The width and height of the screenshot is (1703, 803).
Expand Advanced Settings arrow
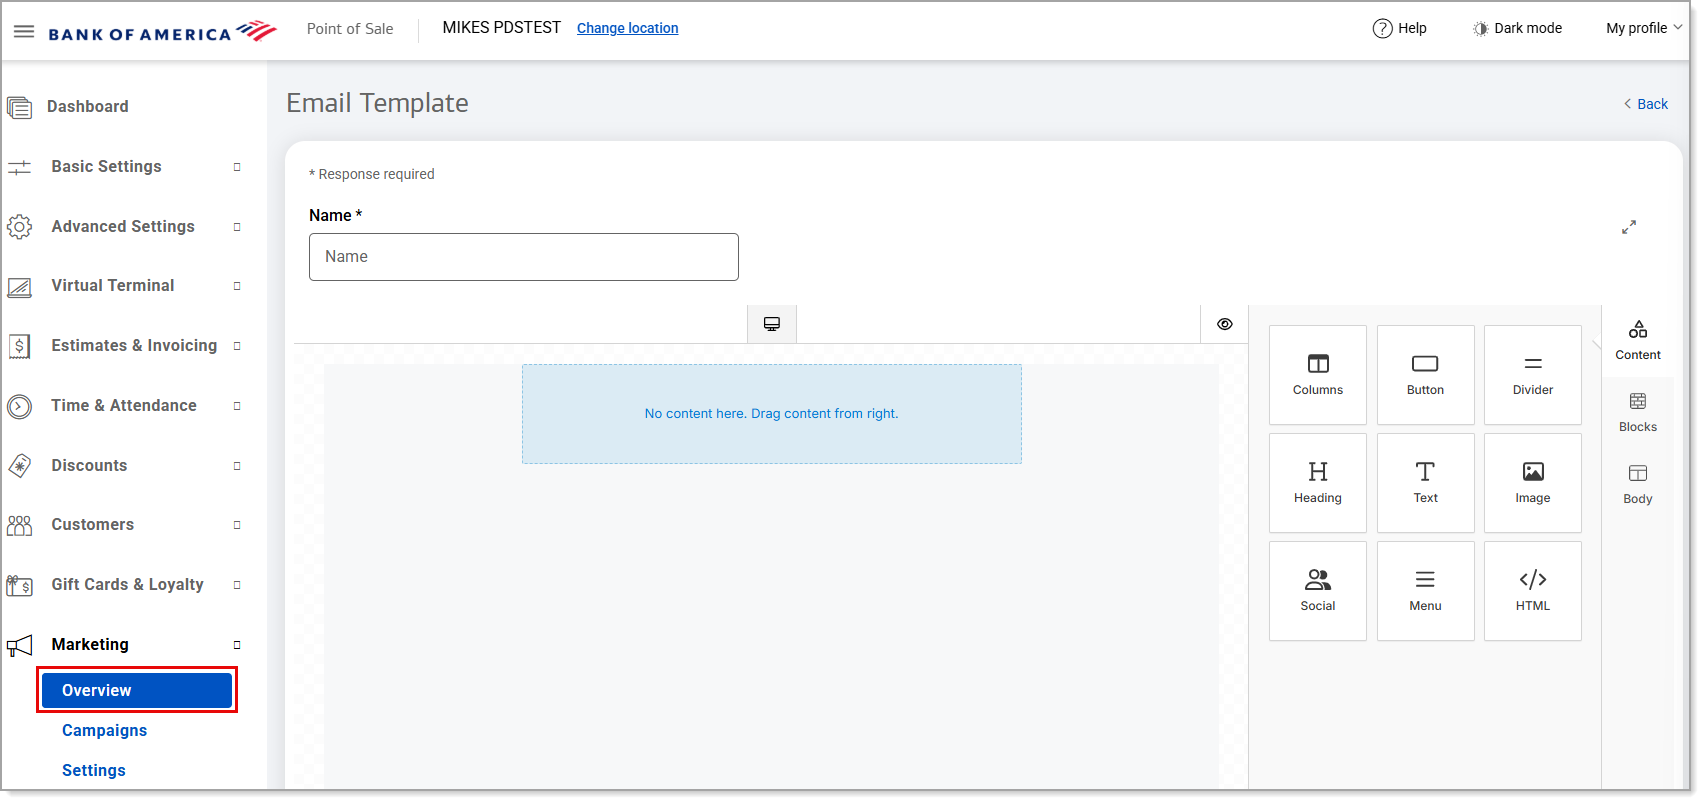237,227
